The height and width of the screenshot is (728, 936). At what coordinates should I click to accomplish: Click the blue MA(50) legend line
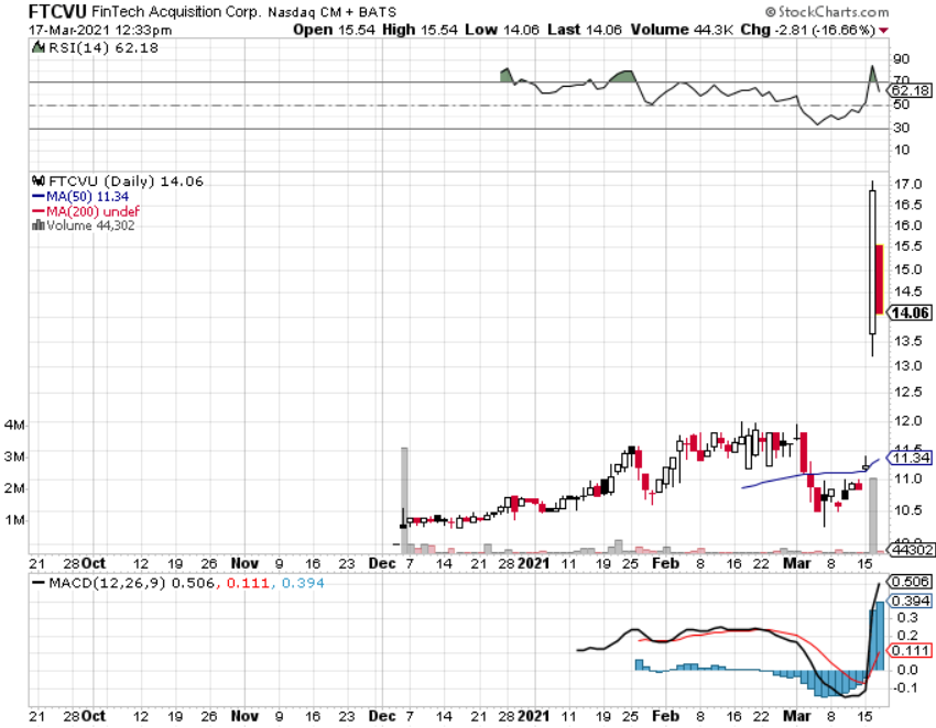pos(38,196)
